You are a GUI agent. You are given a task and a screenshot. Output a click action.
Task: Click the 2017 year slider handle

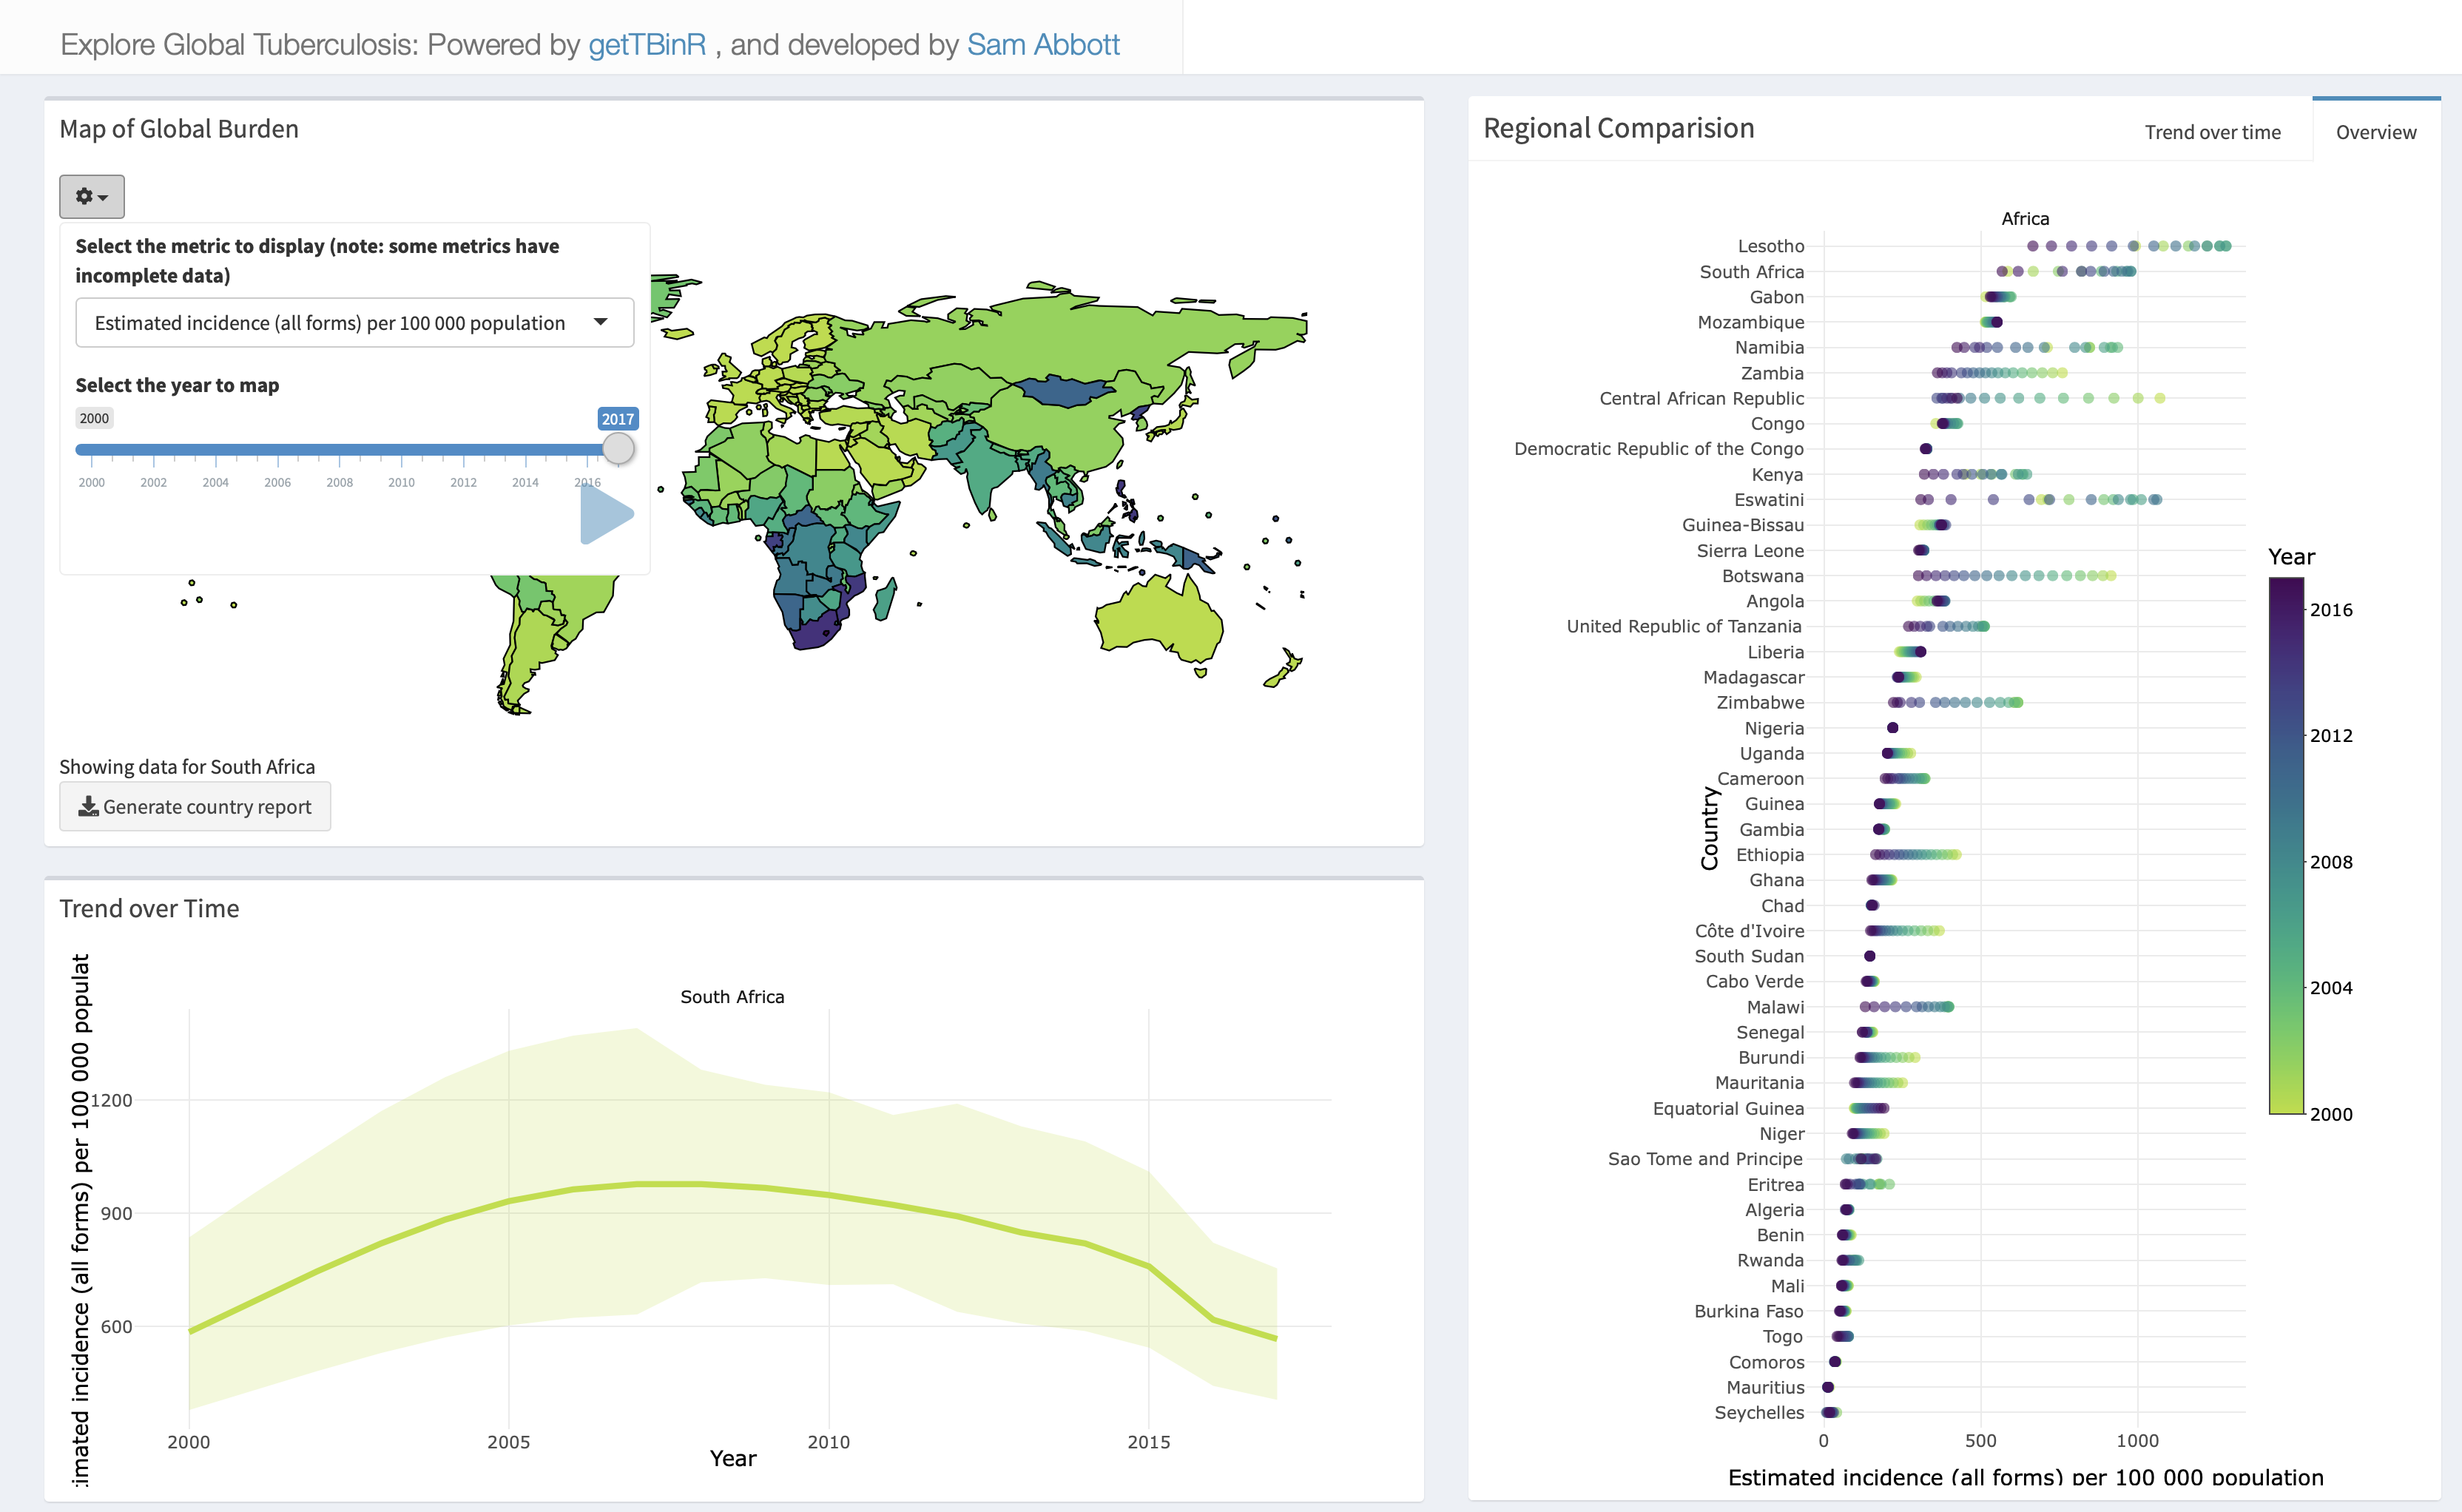(x=618, y=448)
